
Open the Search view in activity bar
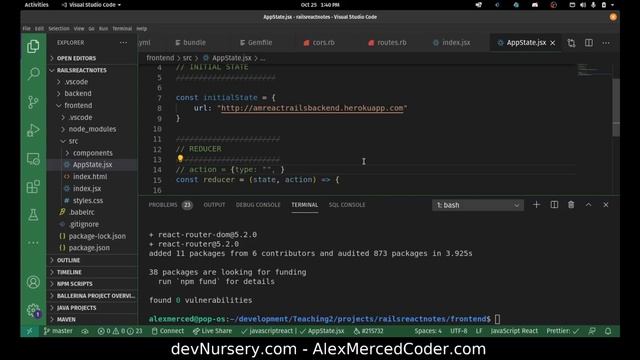click(33, 74)
